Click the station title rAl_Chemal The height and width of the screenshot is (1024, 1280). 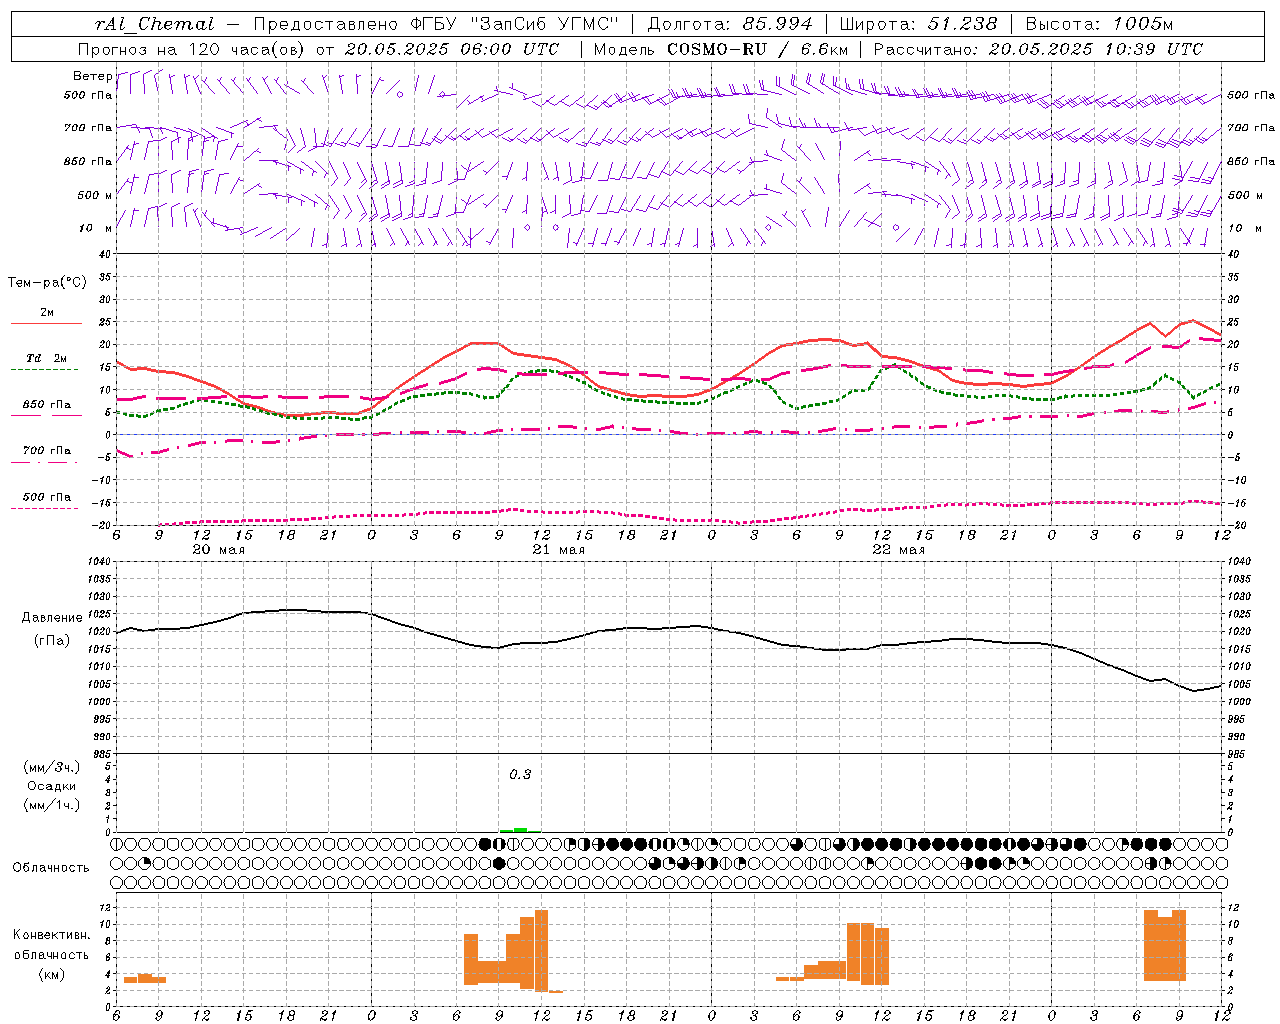point(154,24)
